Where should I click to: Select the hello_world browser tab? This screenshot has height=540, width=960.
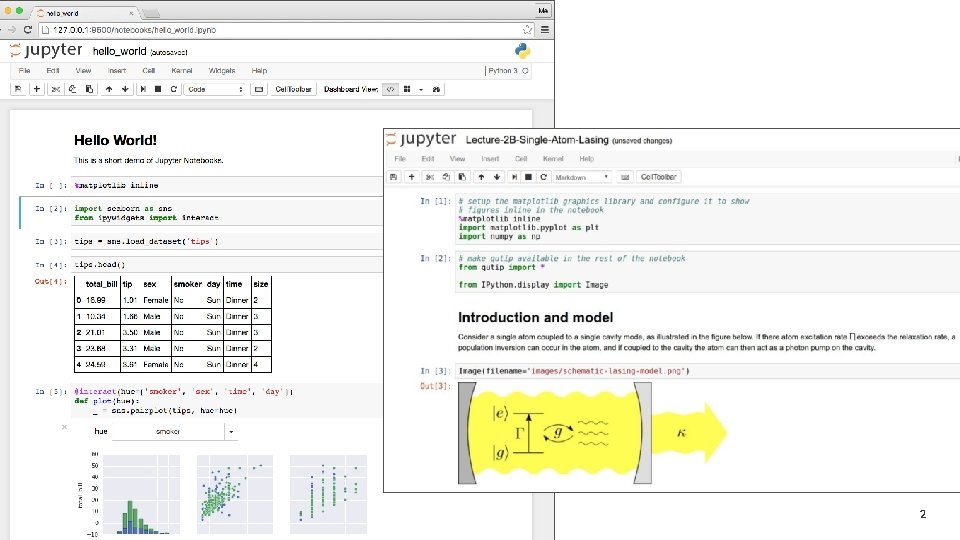[86, 13]
